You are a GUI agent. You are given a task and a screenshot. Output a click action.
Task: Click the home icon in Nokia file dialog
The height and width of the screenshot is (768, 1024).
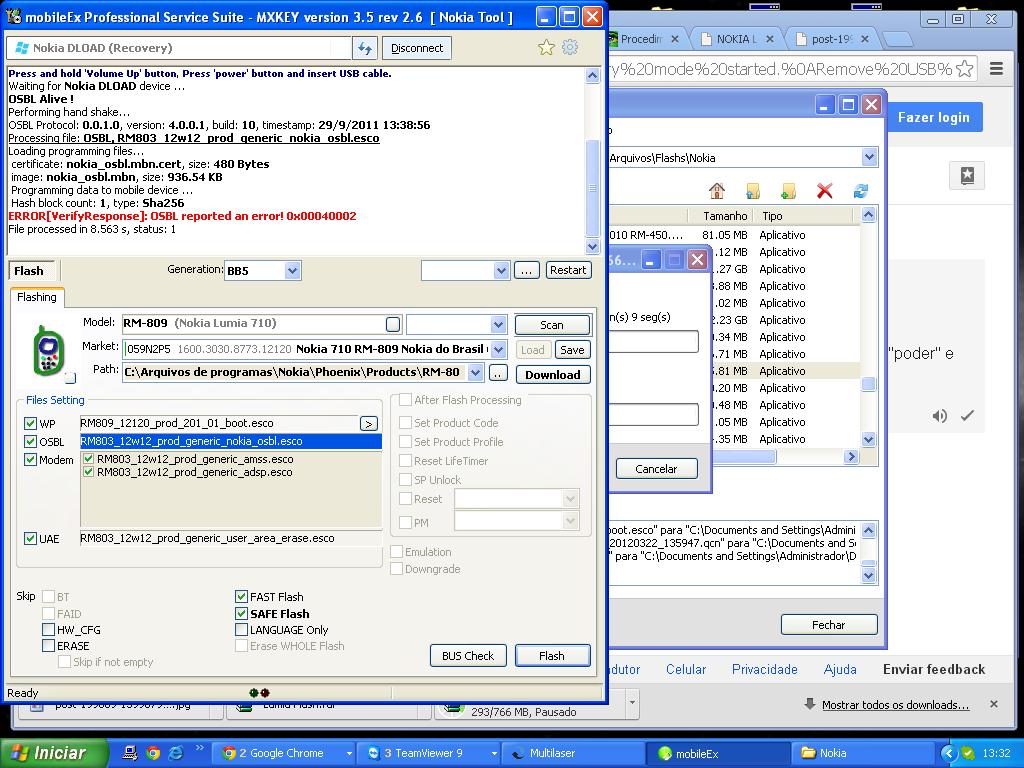click(716, 191)
